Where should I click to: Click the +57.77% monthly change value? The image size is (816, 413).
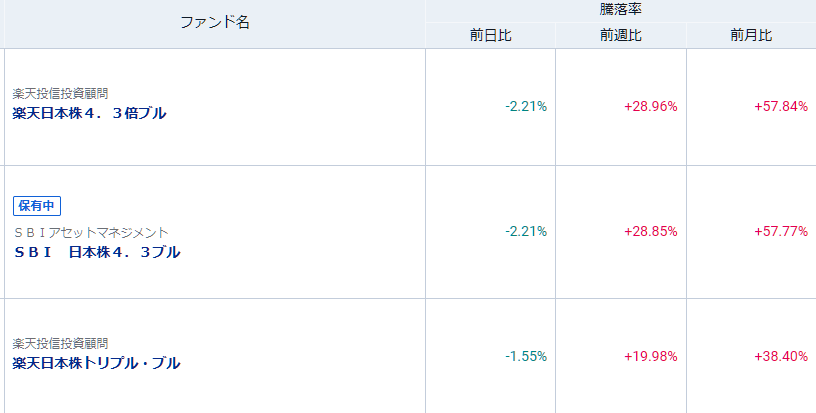click(x=780, y=231)
